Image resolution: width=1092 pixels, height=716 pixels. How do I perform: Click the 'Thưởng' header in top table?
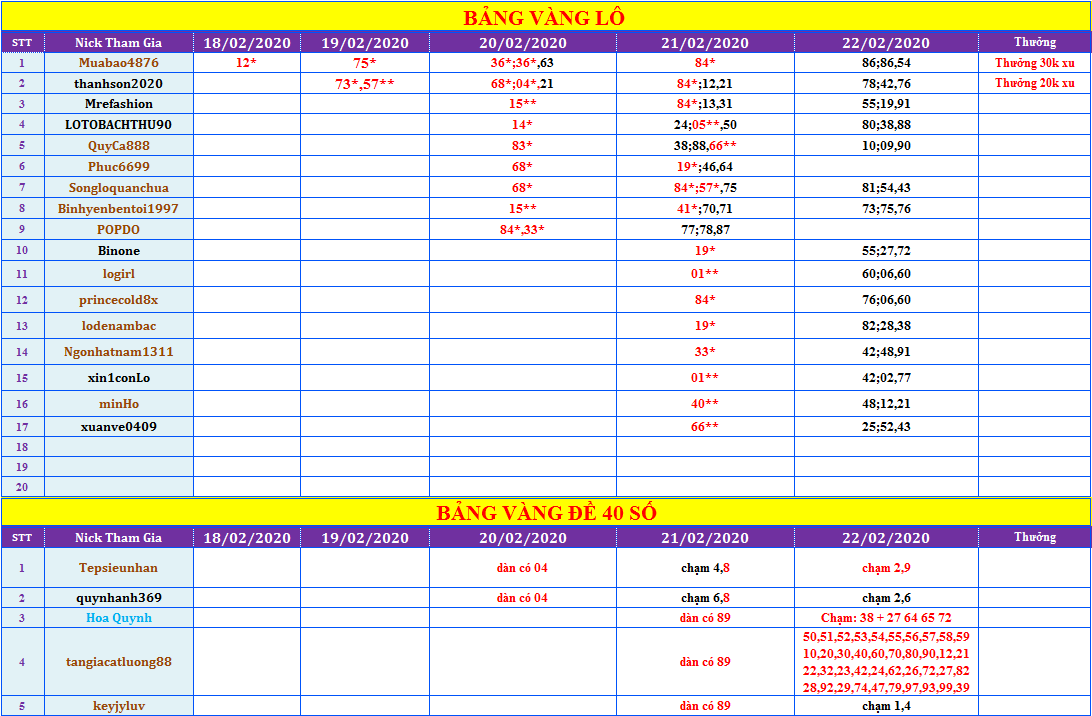point(1034,42)
